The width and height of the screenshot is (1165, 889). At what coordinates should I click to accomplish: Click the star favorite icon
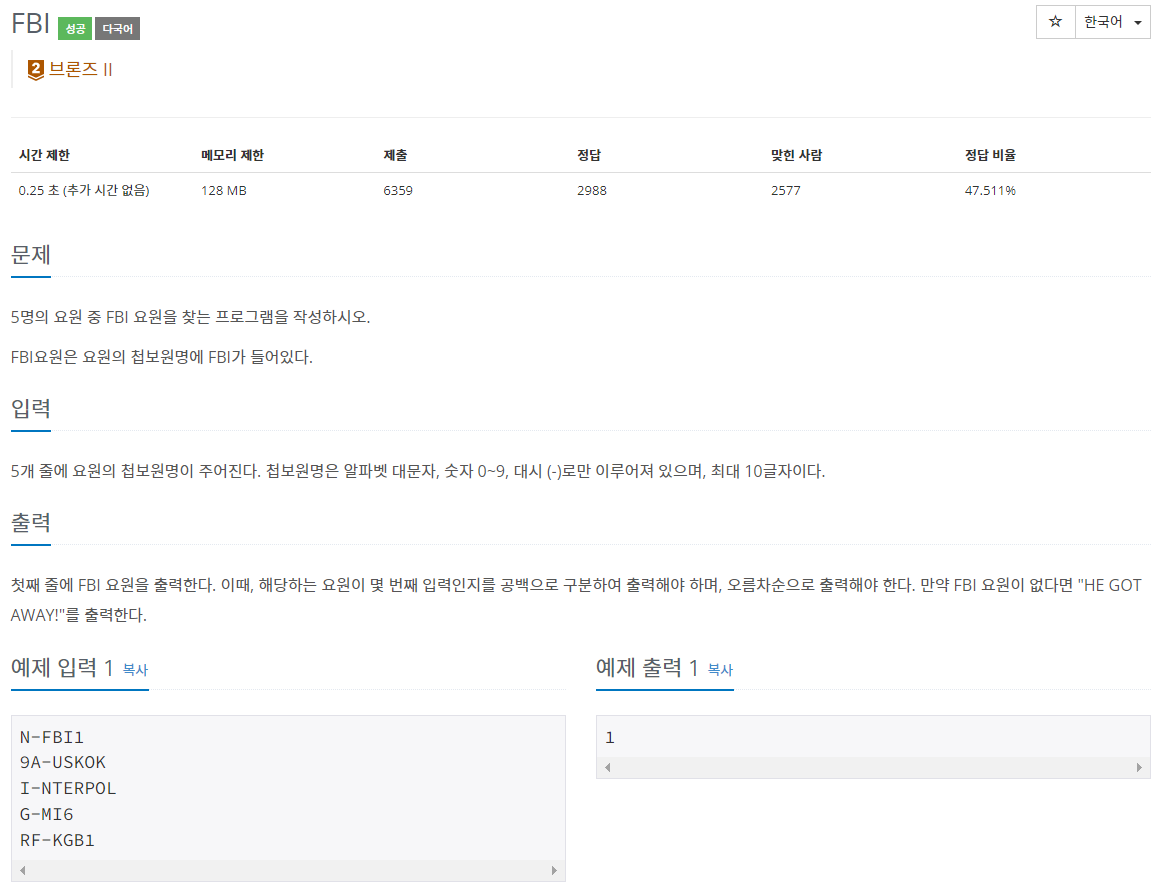click(1055, 22)
